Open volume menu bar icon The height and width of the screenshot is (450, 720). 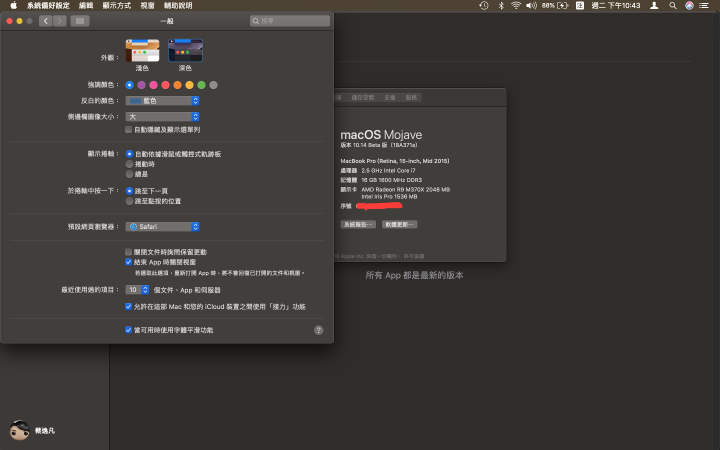pos(531,6)
